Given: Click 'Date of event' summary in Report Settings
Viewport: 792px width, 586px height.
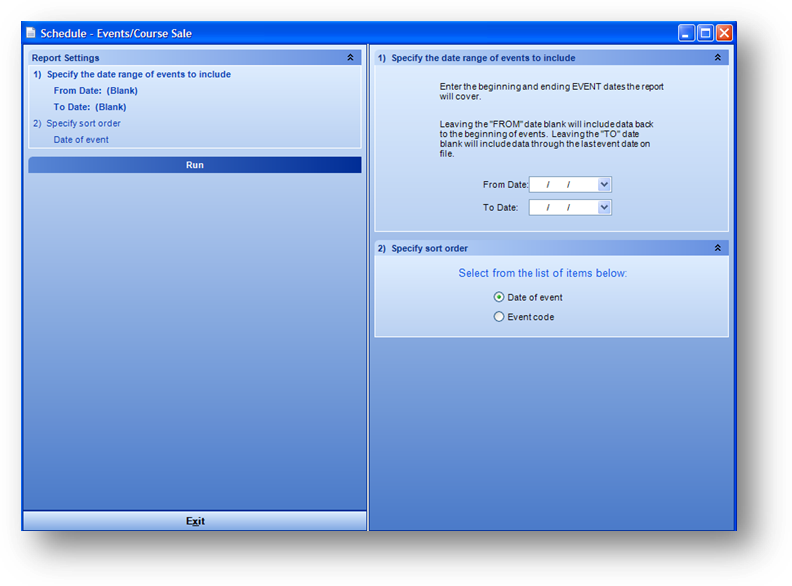Looking at the screenshot, I should 81,139.
